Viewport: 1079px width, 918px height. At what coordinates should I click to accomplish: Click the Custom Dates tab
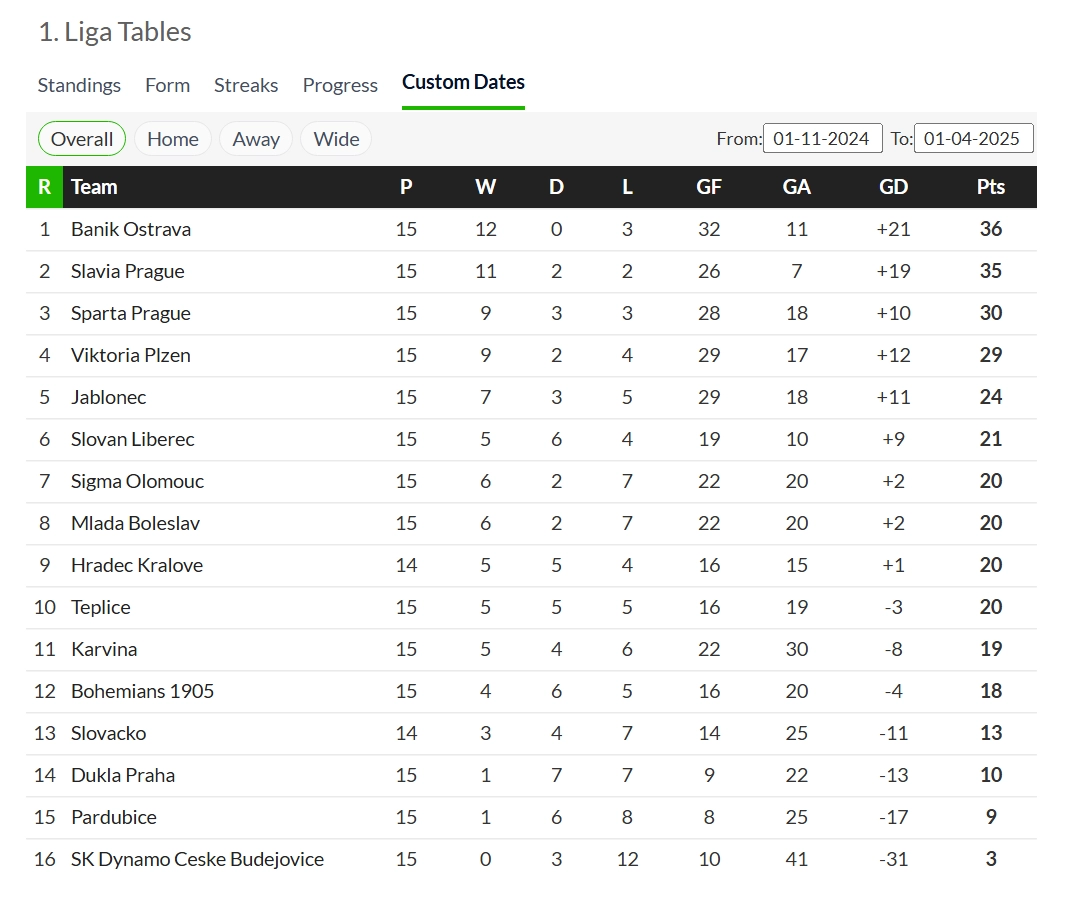pos(463,82)
